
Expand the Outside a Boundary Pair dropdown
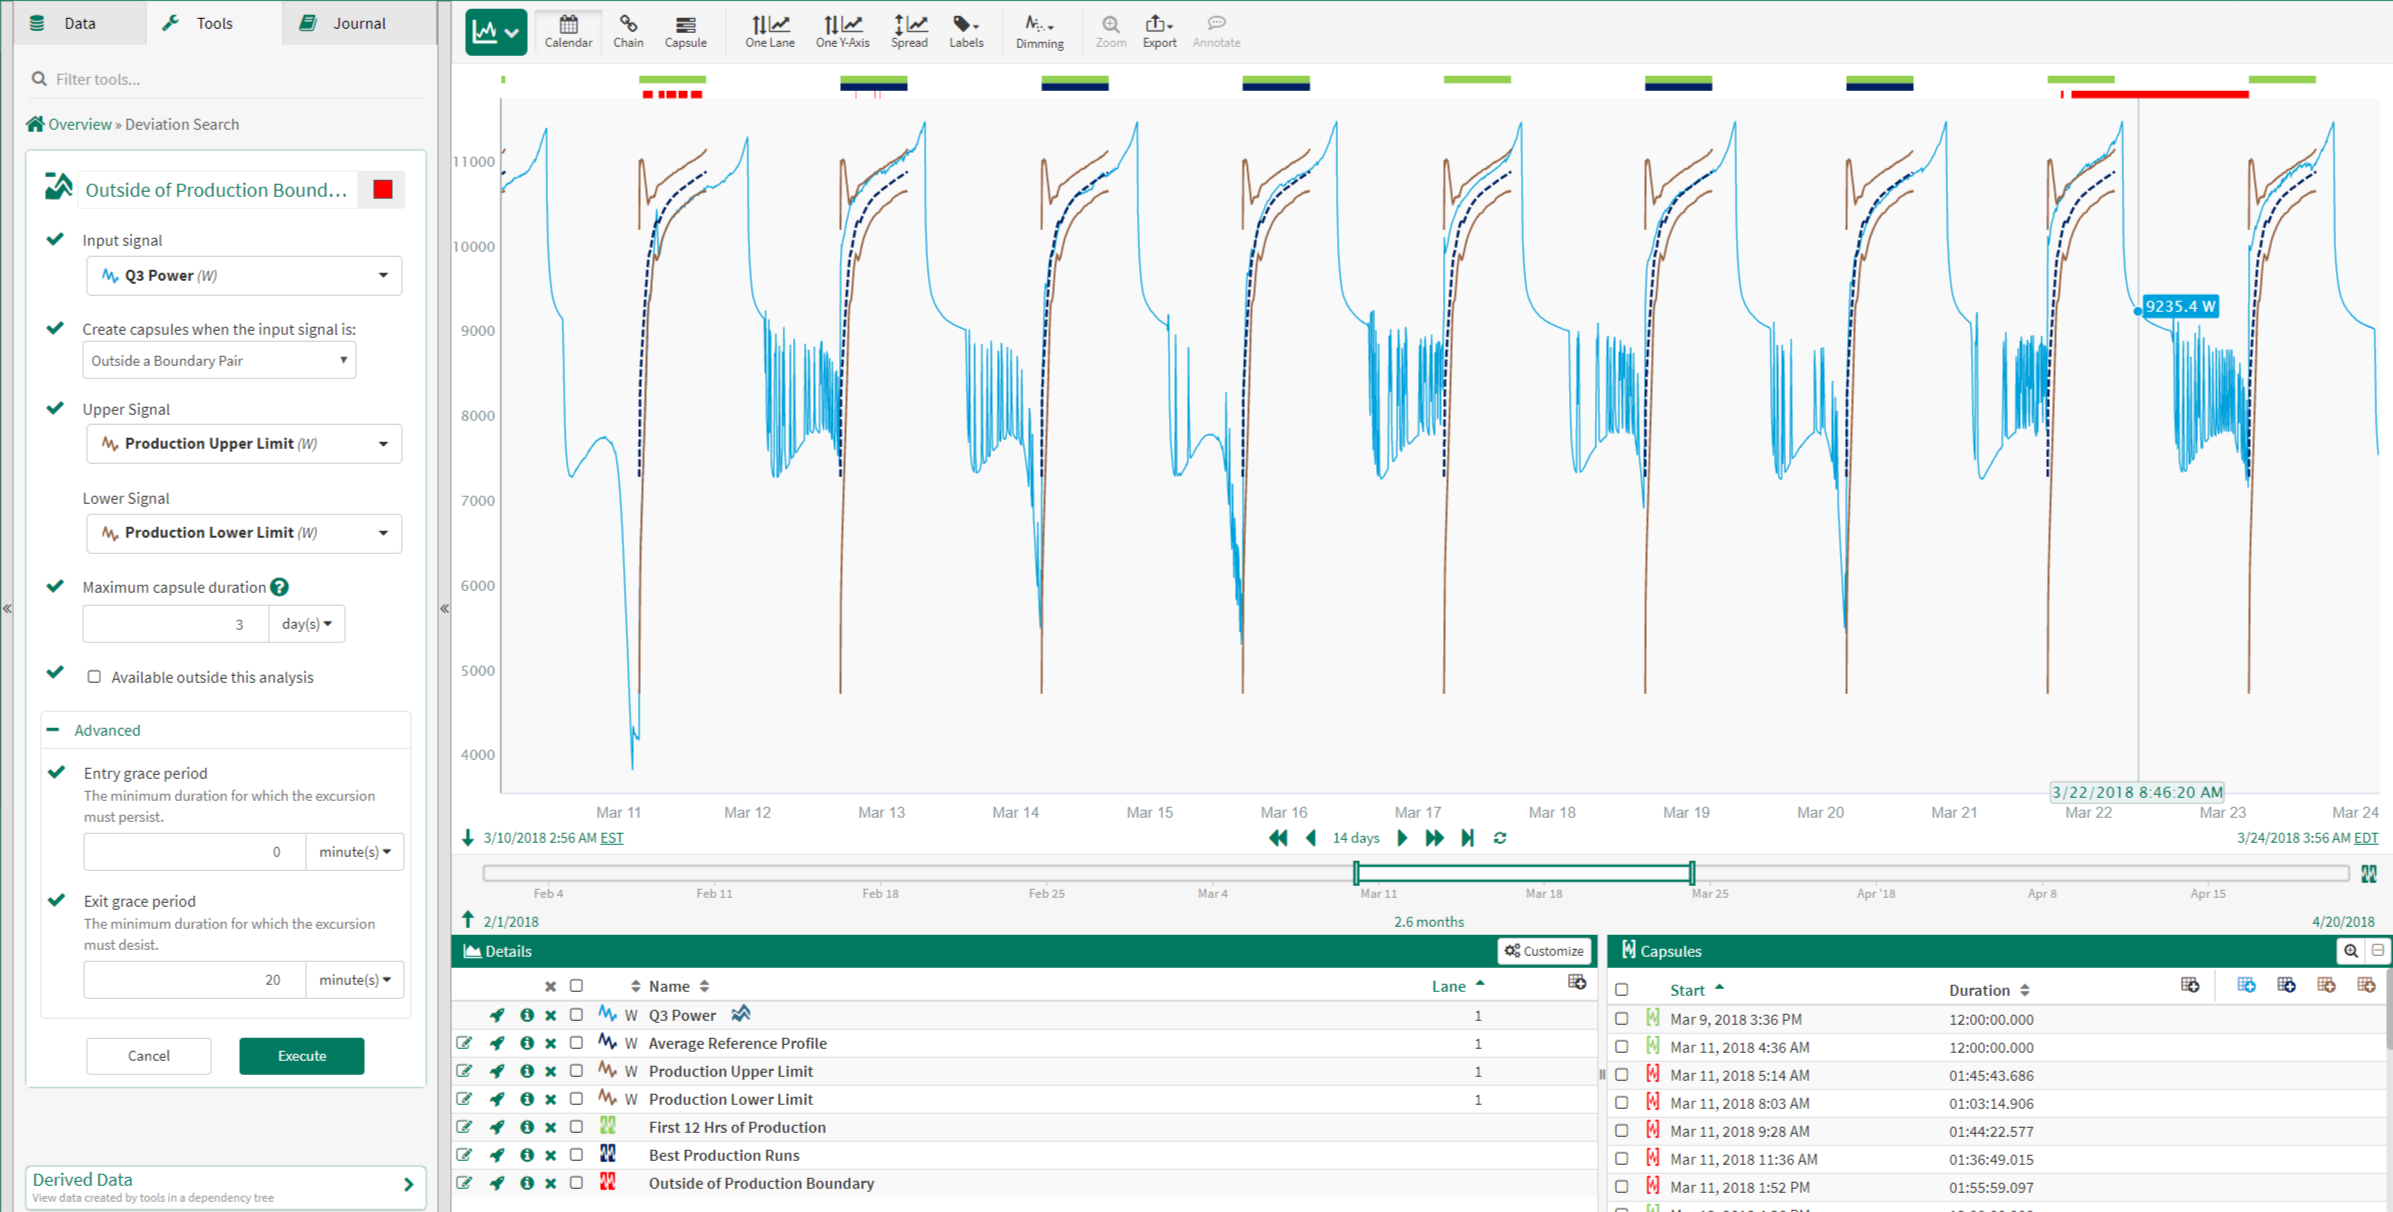click(219, 361)
